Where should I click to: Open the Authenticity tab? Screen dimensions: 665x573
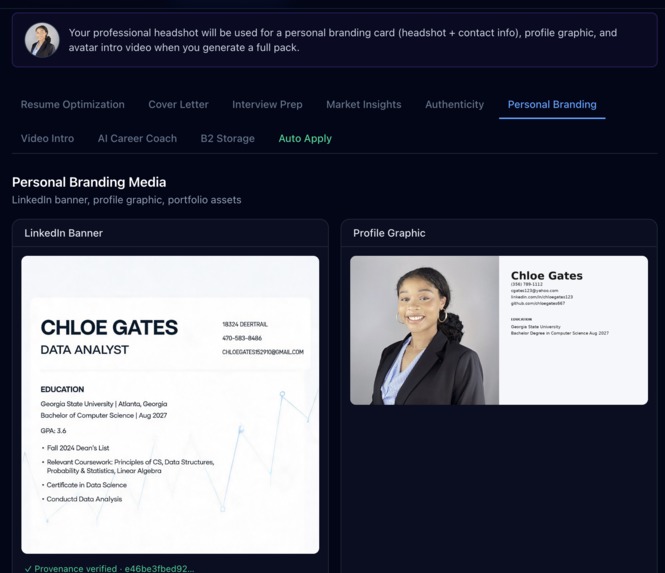pyautogui.click(x=454, y=104)
